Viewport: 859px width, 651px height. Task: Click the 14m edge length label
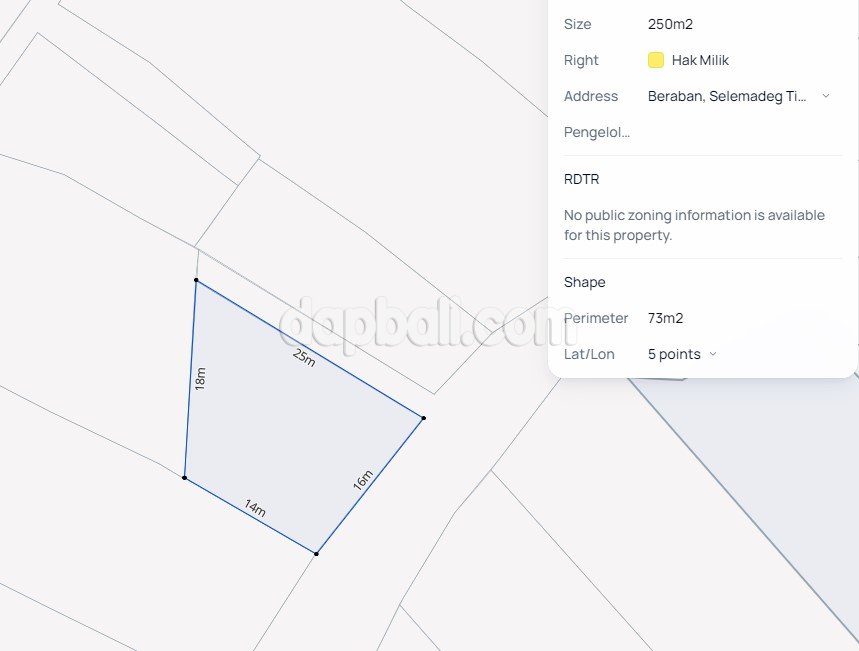point(255,508)
